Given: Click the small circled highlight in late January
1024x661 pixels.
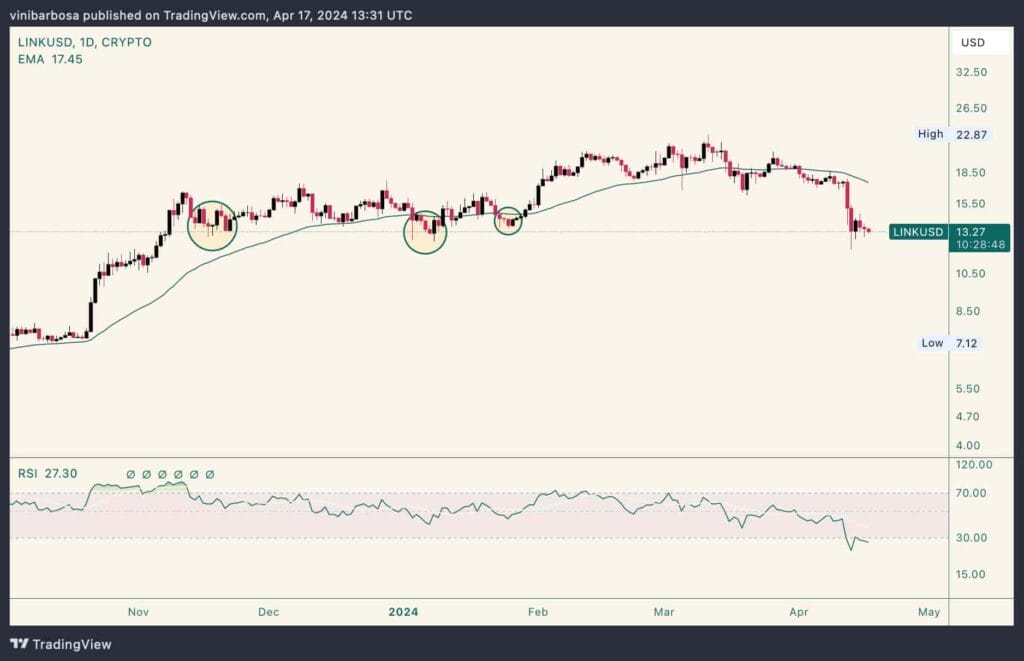Looking at the screenshot, I should [509, 220].
